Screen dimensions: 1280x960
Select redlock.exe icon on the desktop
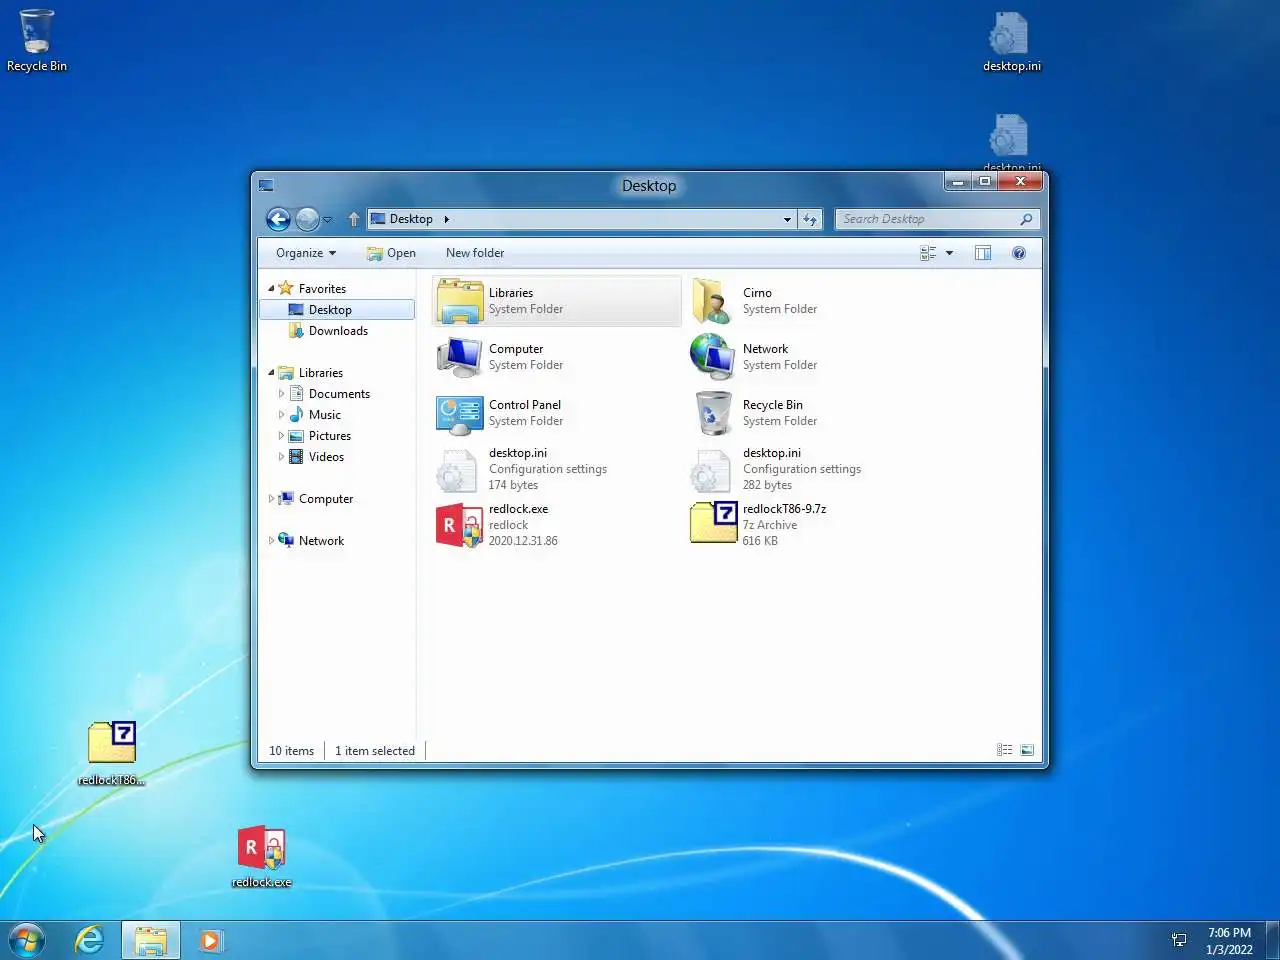[262, 857]
